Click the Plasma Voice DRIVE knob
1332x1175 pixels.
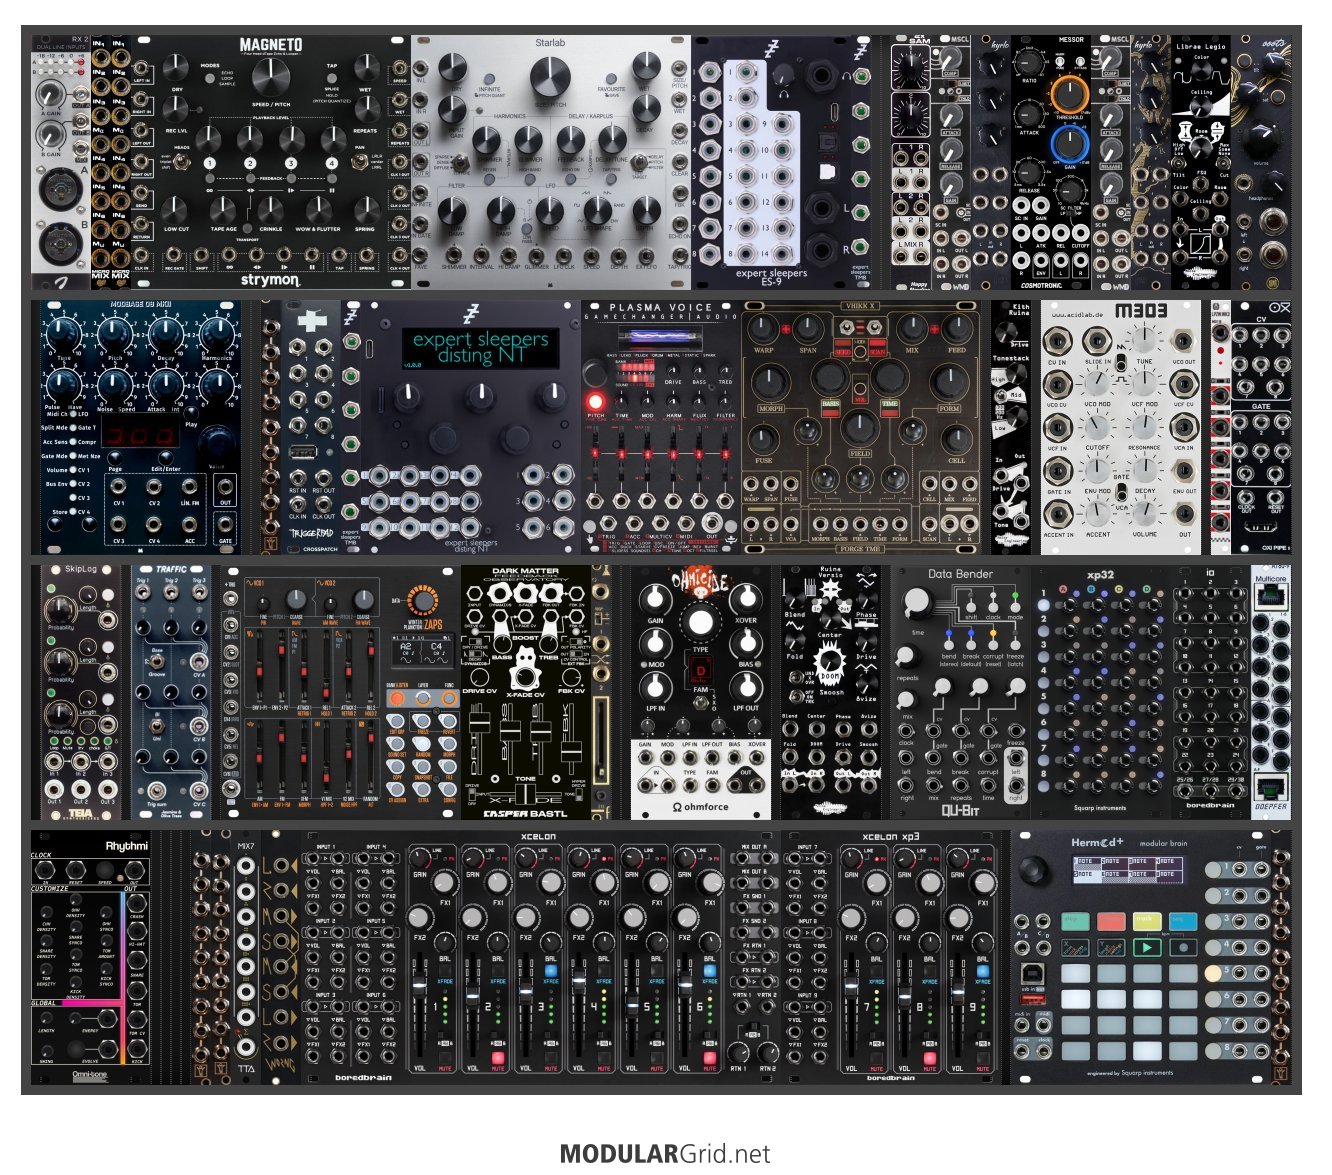[x=673, y=368]
